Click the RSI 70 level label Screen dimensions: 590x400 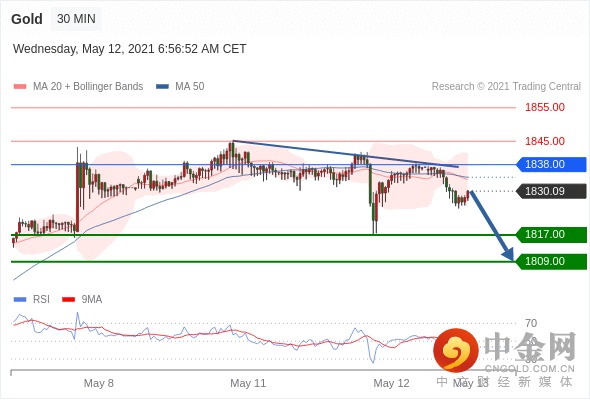(x=531, y=323)
